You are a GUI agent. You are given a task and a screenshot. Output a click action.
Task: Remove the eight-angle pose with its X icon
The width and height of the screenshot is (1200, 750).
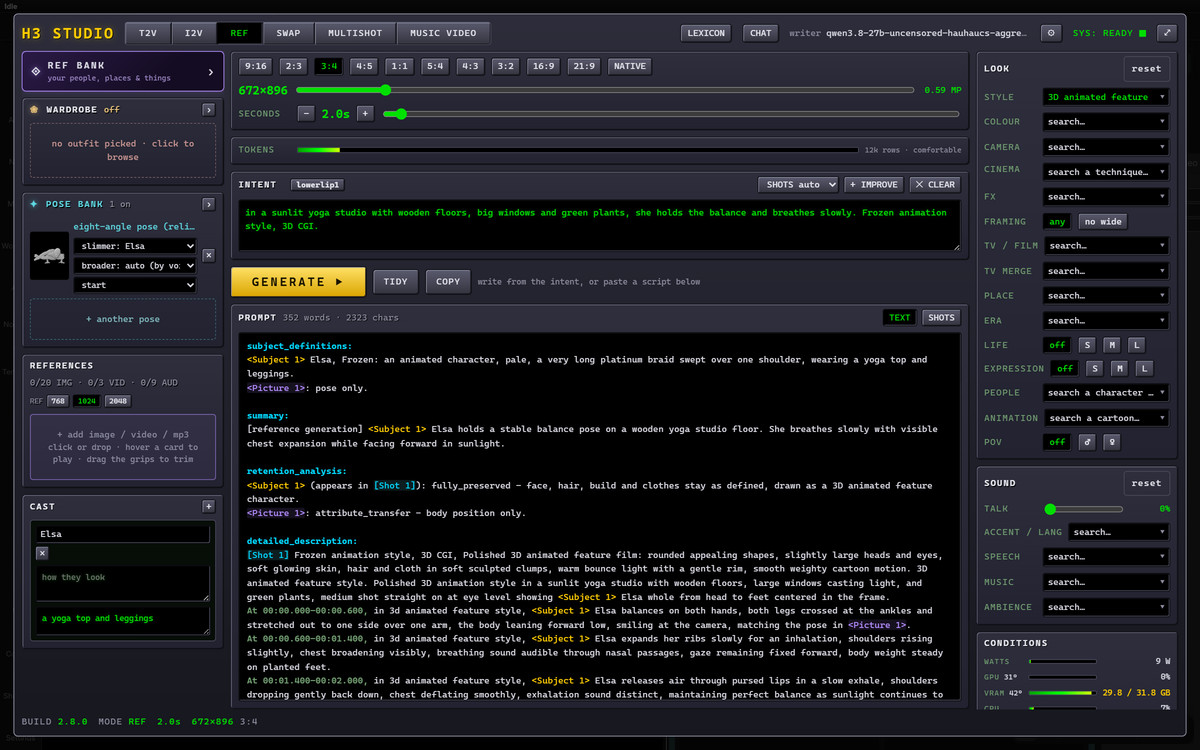[208, 255]
